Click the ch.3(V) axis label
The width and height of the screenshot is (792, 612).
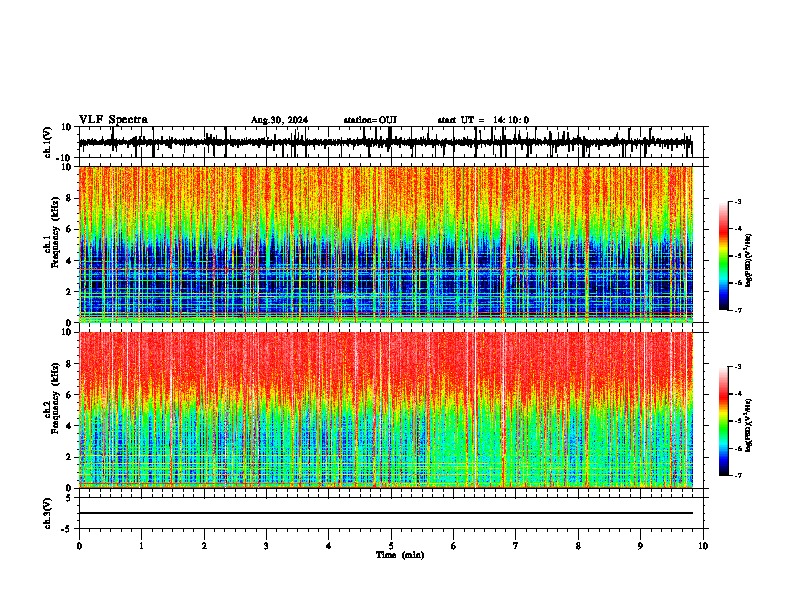[47, 513]
